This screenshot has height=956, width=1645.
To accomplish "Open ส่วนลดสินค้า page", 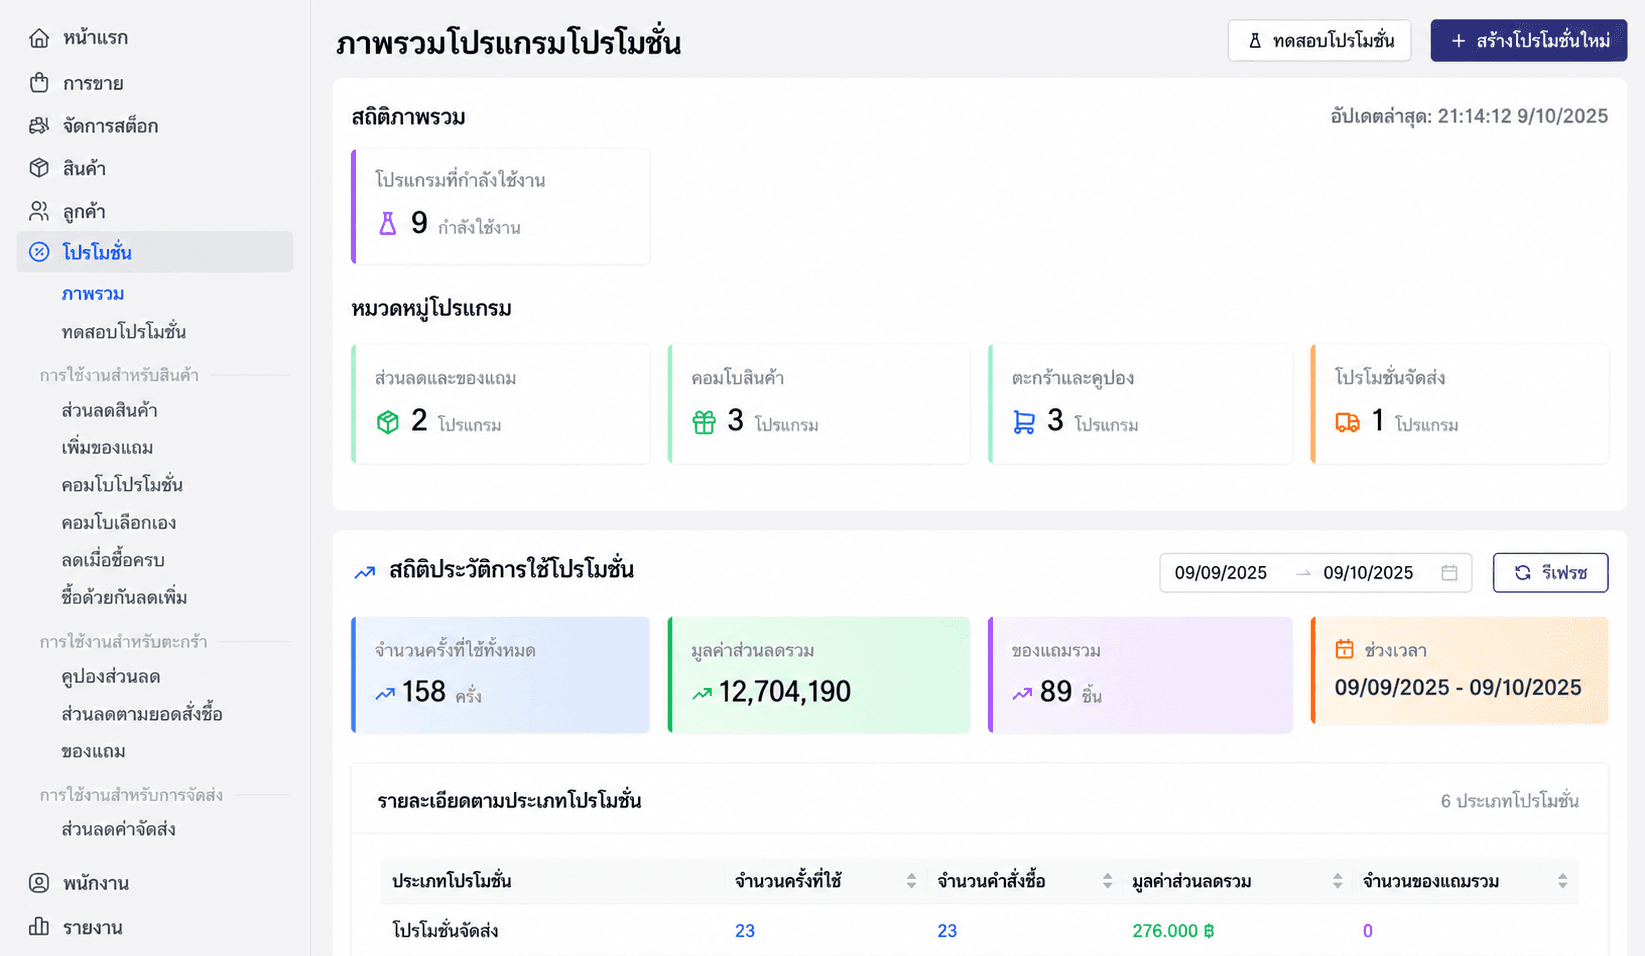I will tap(109, 411).
